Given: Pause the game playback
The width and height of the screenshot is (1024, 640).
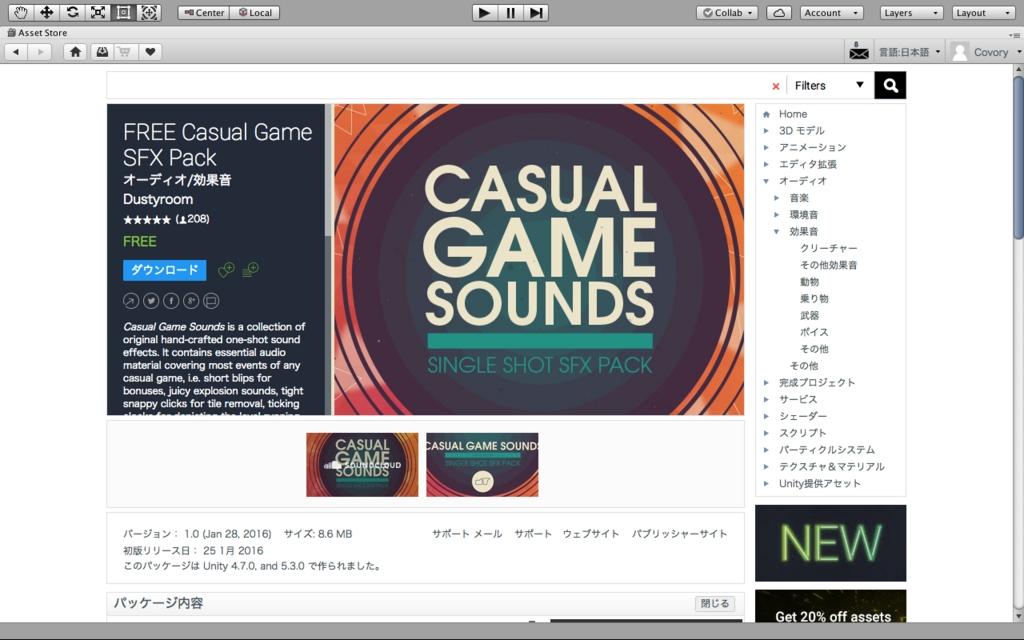Looking at the screenshot, I should tap(510, 12).
